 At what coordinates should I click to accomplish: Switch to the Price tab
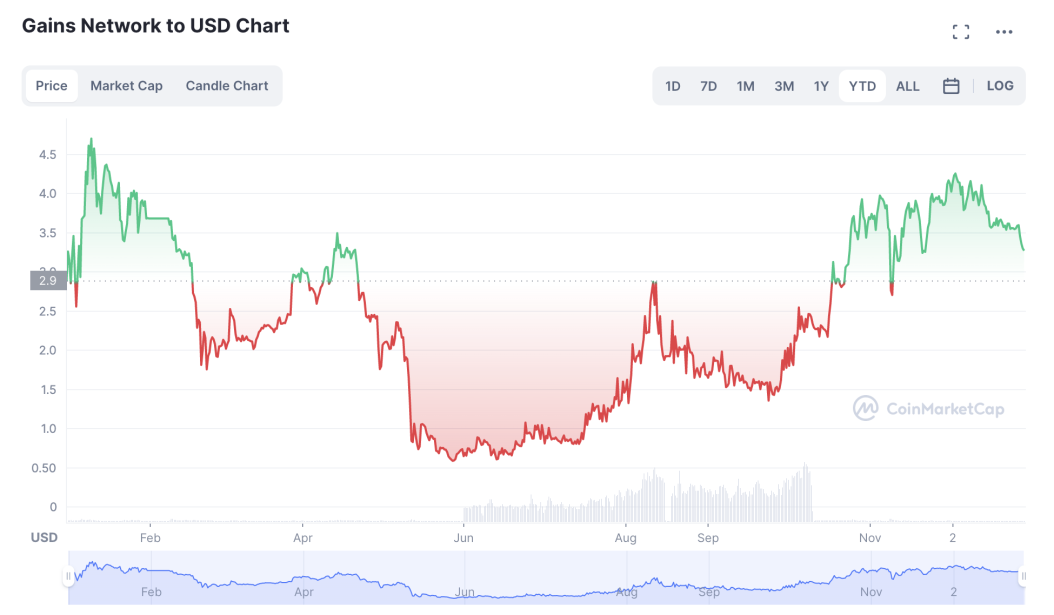(x=52, y=86)
